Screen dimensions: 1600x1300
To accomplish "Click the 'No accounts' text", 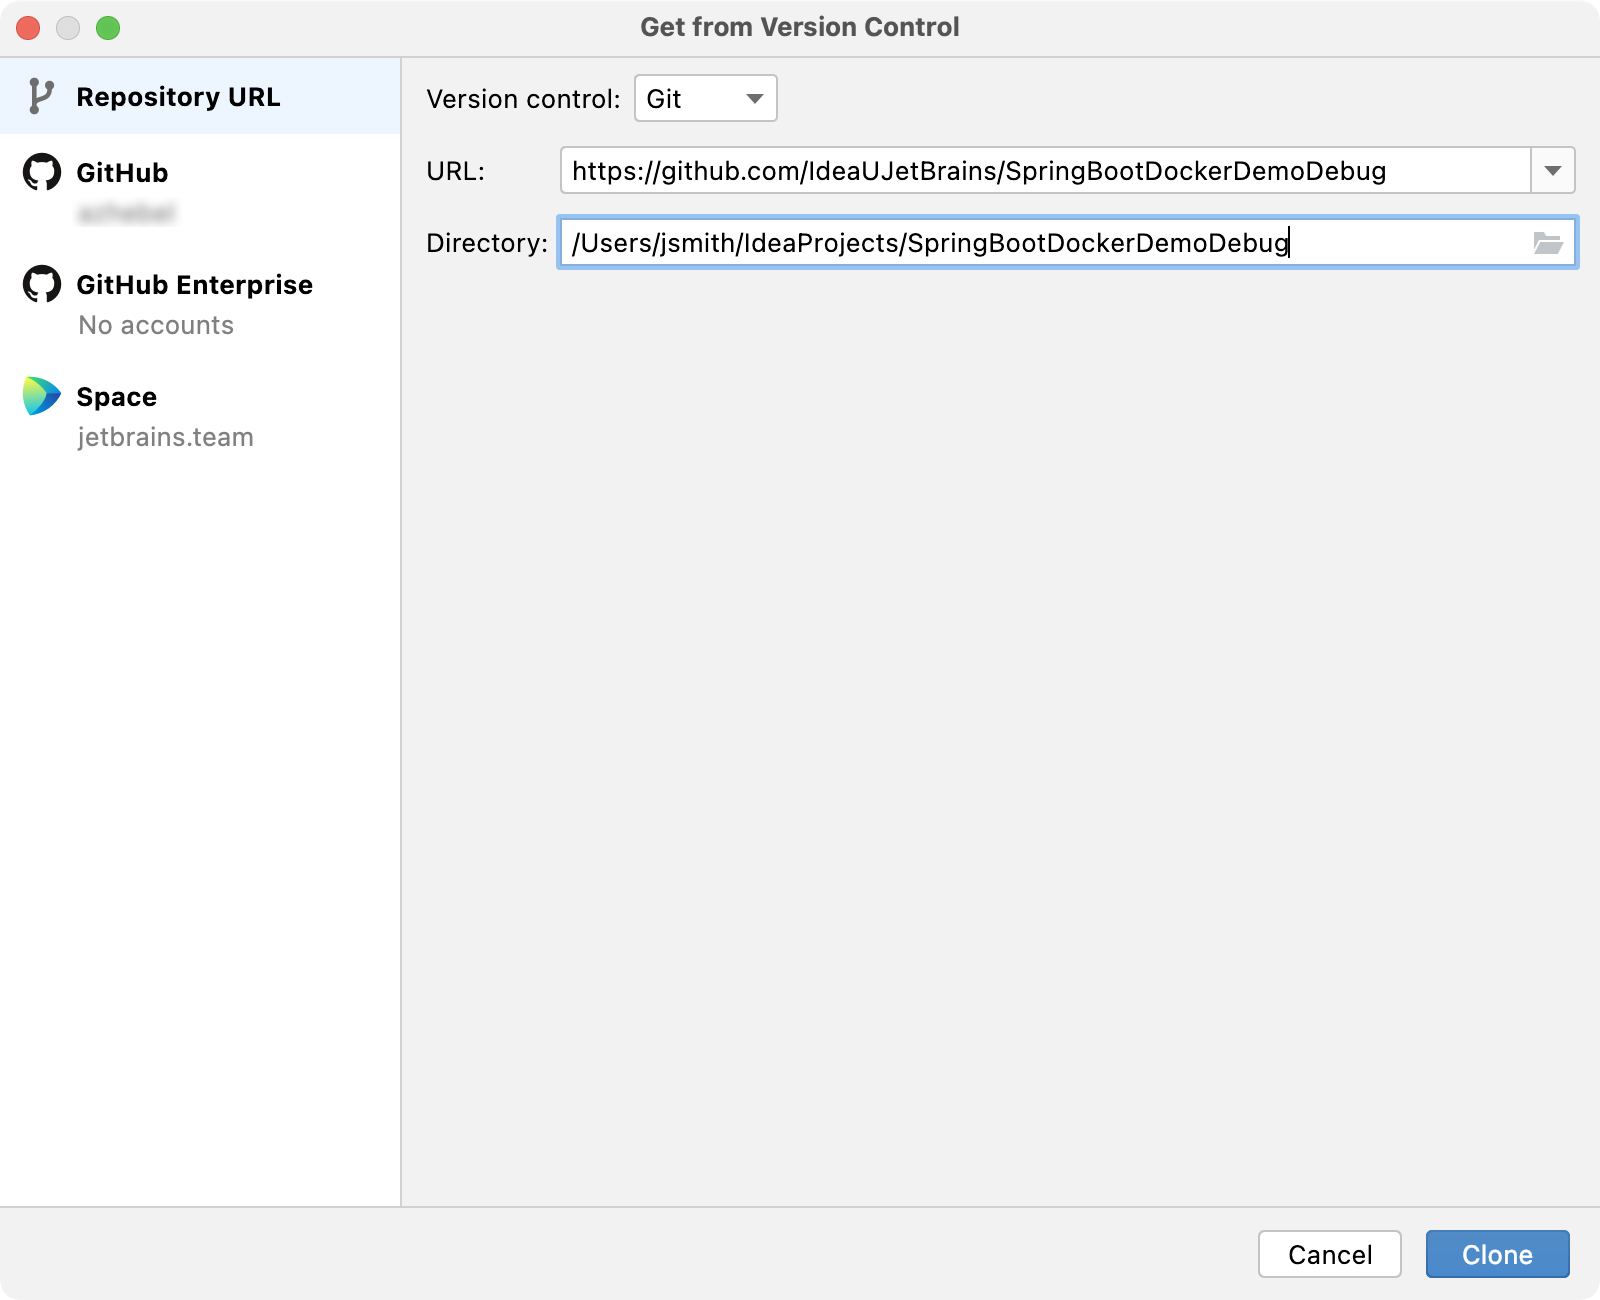I will pyautogui.click(x=156, y=325).
